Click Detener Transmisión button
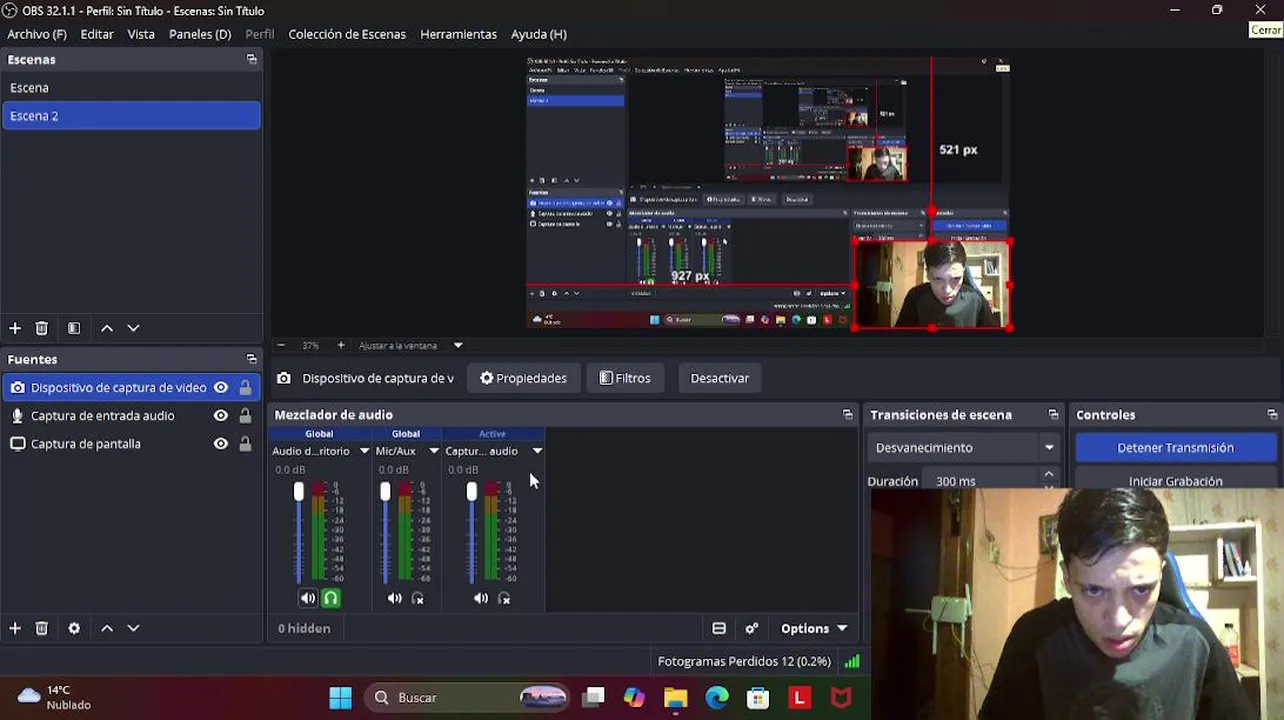Image resolution: width=1284 pixels, height=720 pixels. pyautogui.click(x=1176, y=447)
